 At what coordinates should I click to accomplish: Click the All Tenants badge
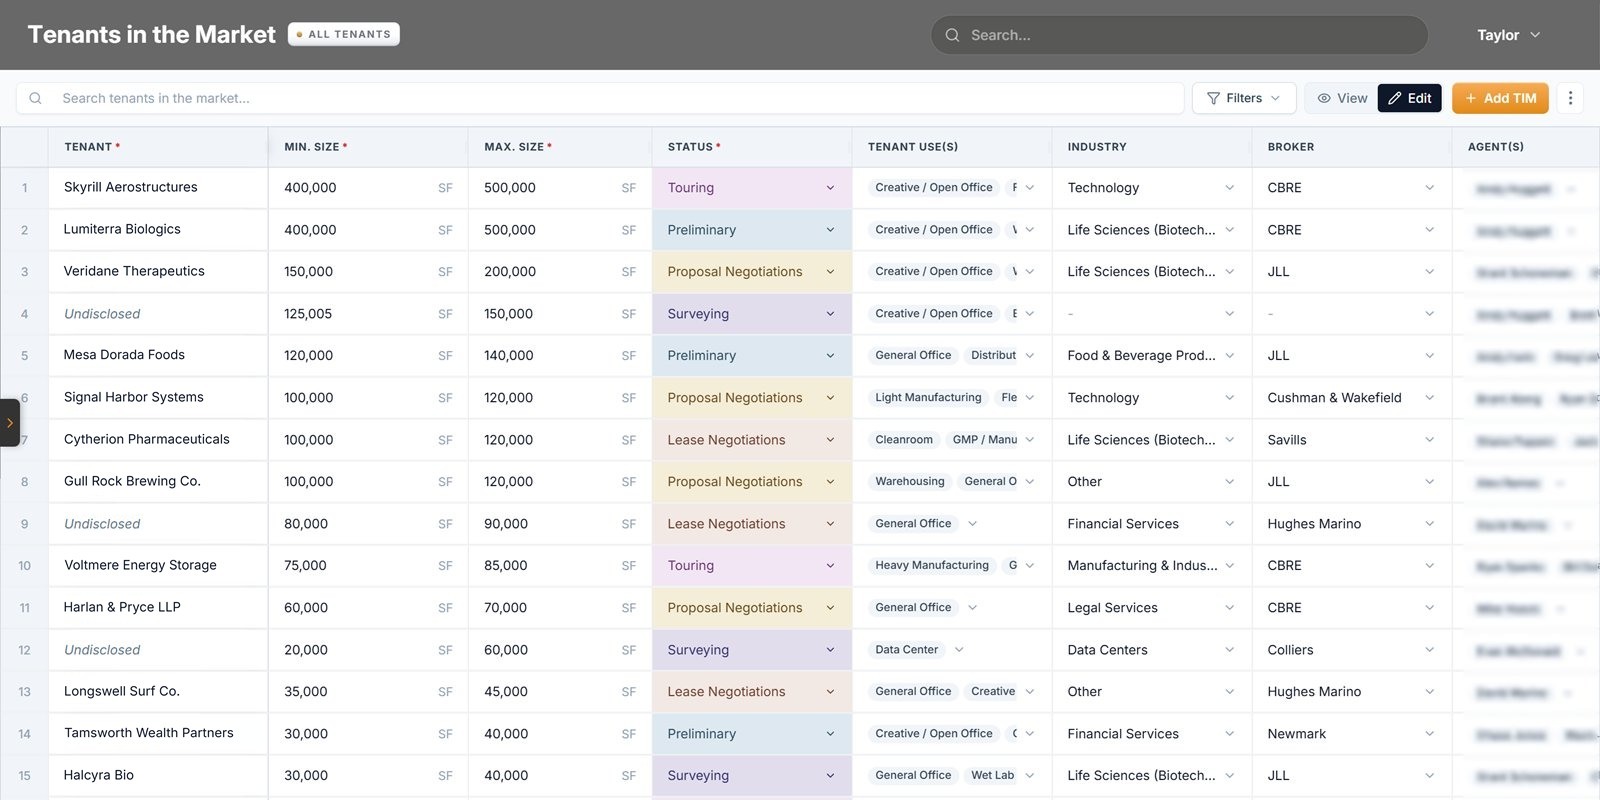[344, 34]
